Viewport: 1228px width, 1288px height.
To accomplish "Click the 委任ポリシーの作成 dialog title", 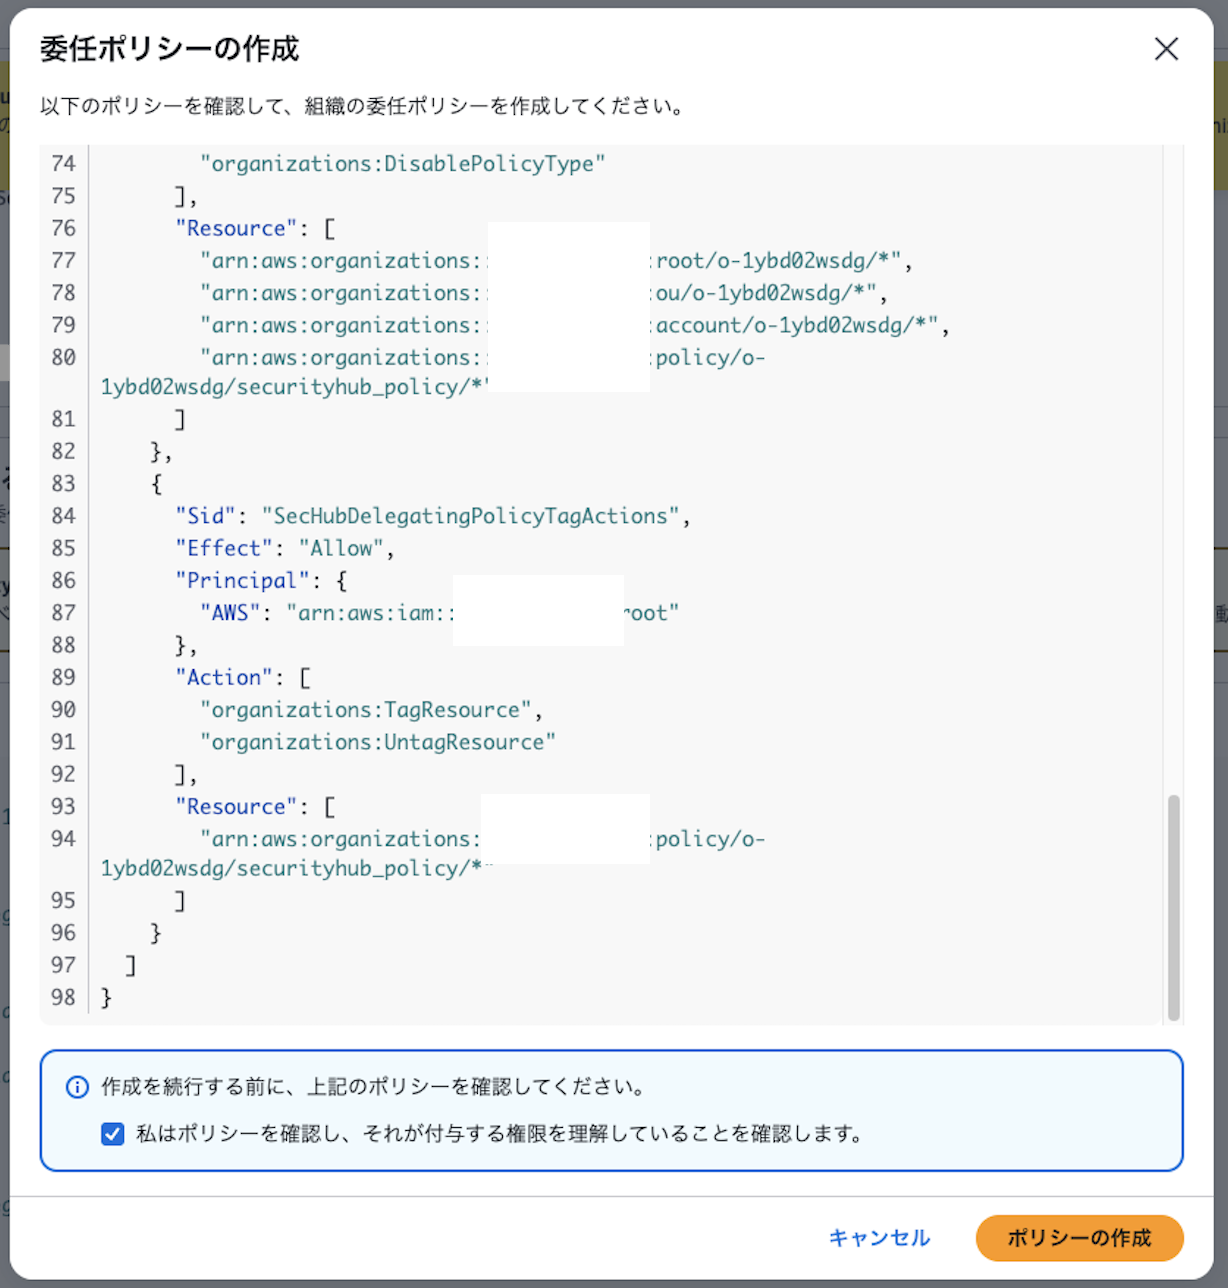I will point(169,49).
